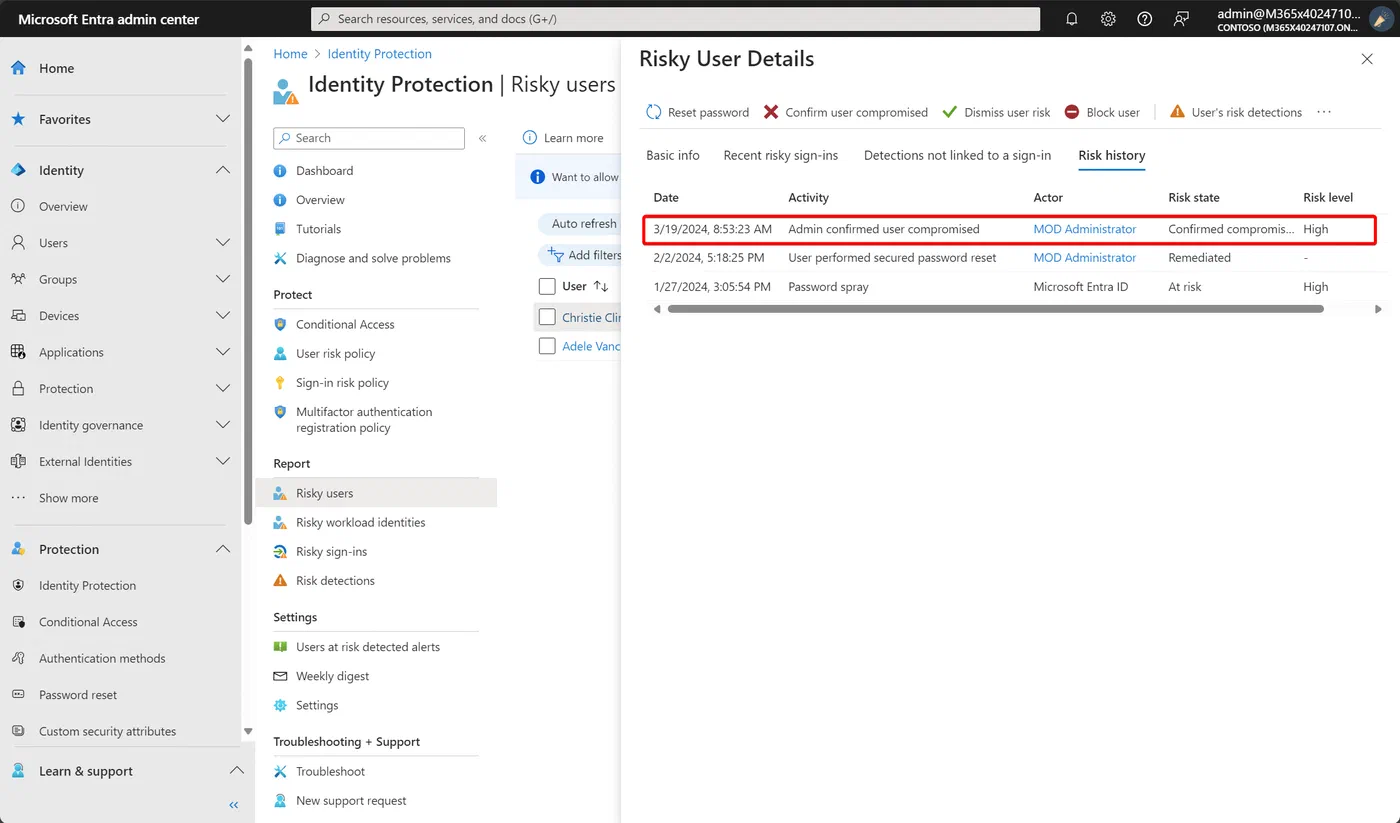Click the sort arrows next to User column

pyautogui.click(x=601, y=286)
